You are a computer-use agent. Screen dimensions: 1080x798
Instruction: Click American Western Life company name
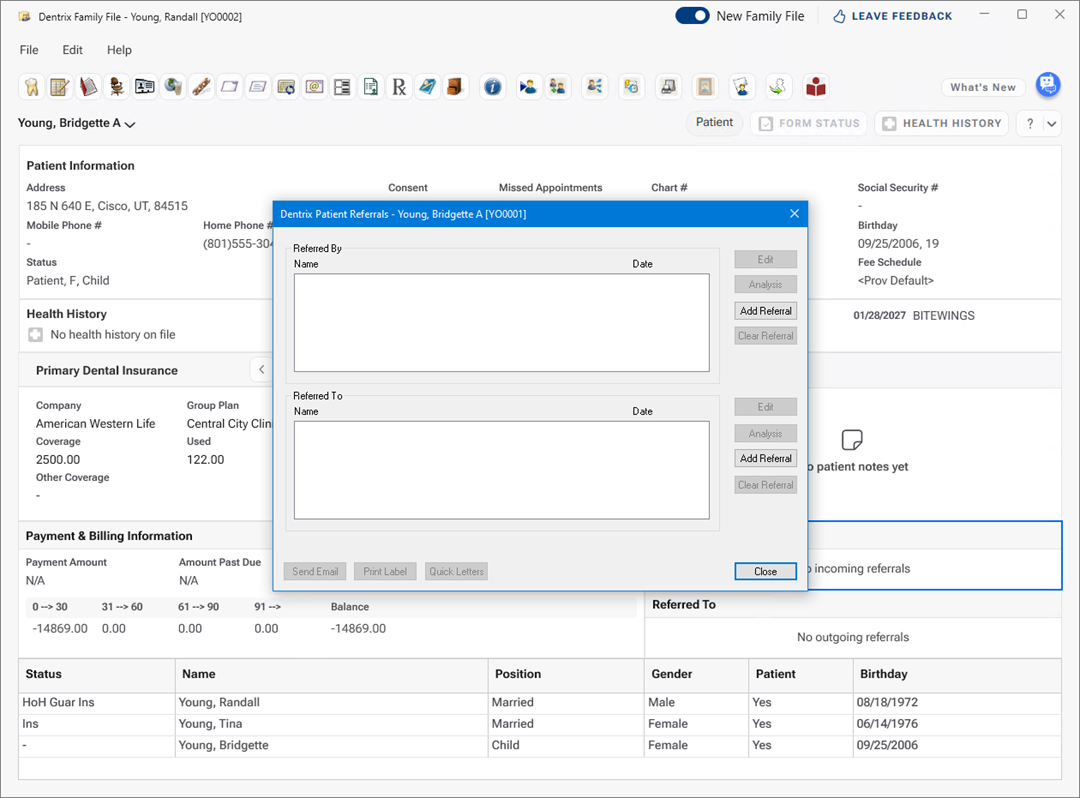click(96, 423)
